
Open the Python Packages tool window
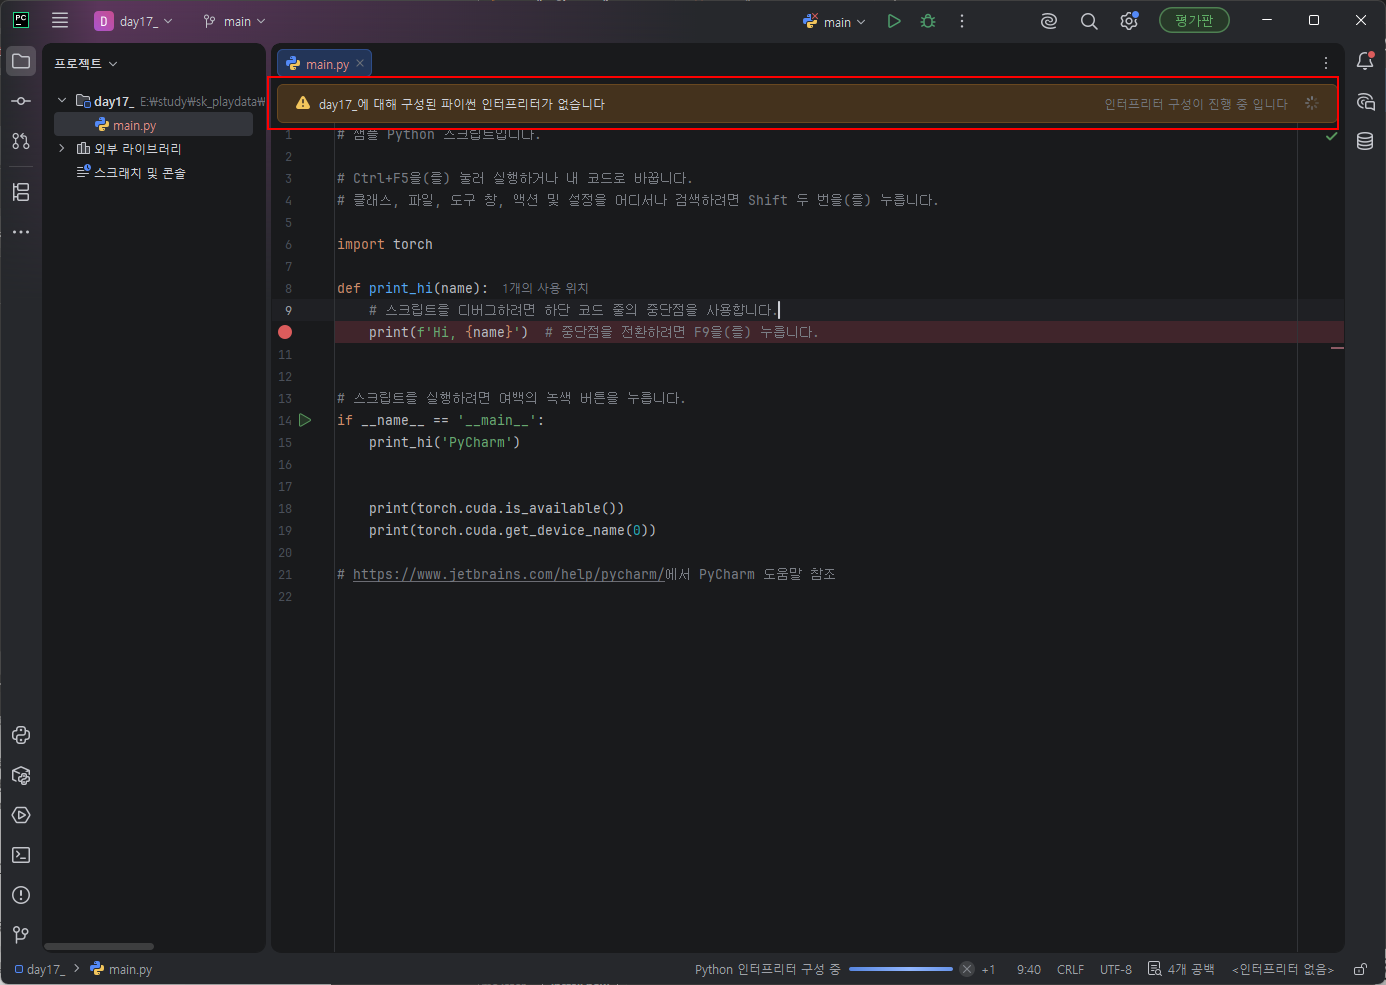pos(21,775)
